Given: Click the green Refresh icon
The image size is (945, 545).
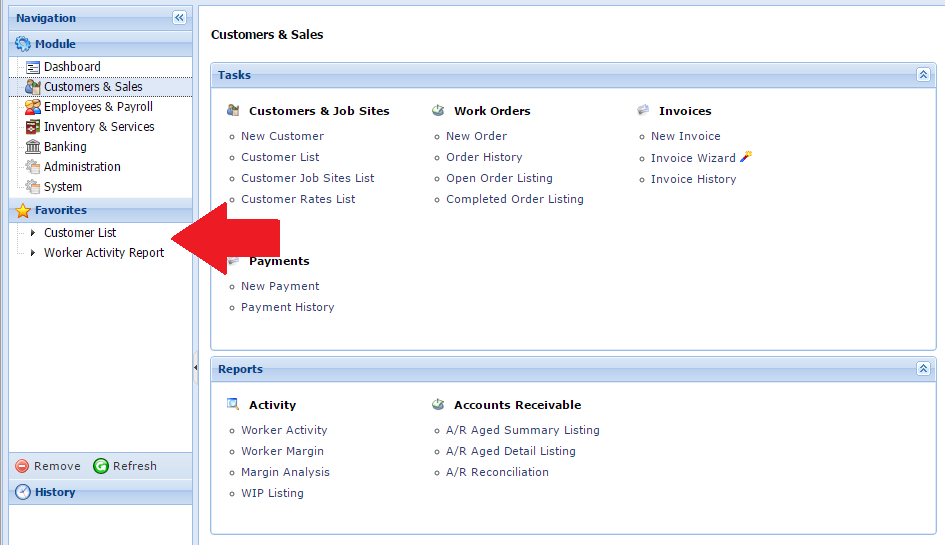Looking at the screenshot, I should tap(101, 466).
